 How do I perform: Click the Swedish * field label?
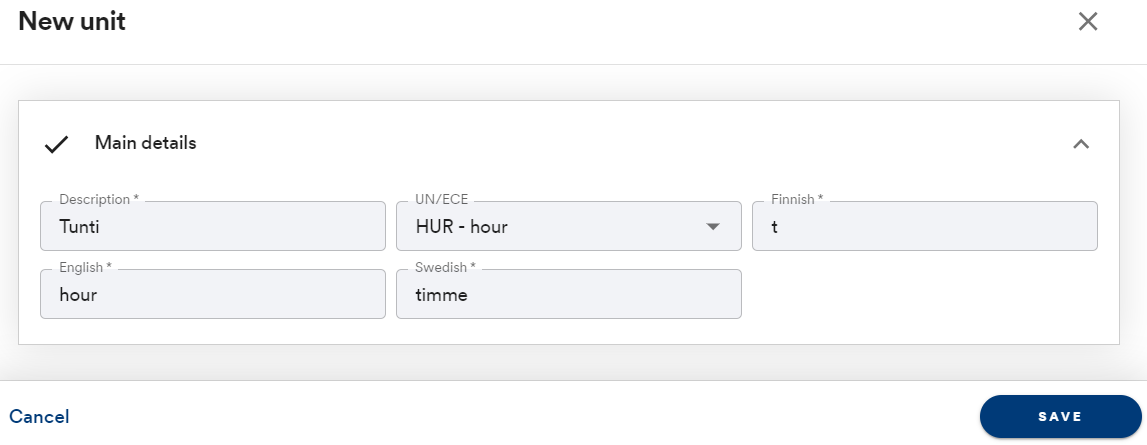point(445,267)
